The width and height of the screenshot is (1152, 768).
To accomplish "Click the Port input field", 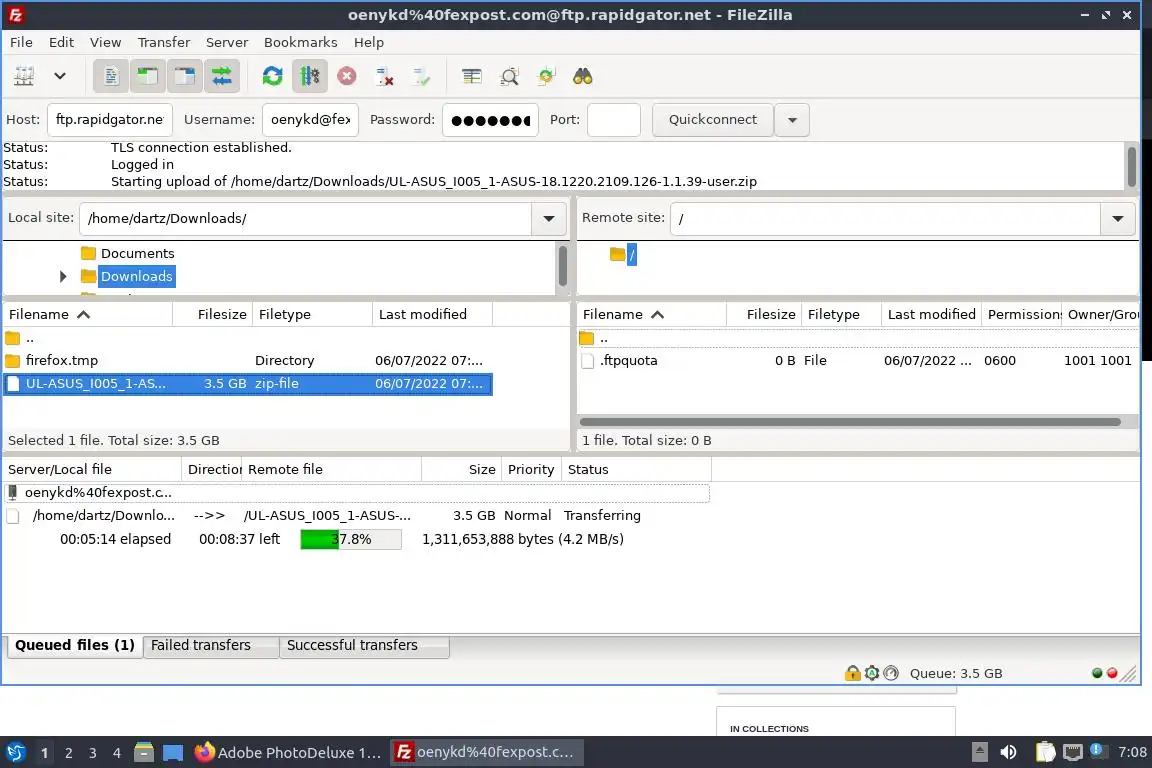I will [614, 119].
